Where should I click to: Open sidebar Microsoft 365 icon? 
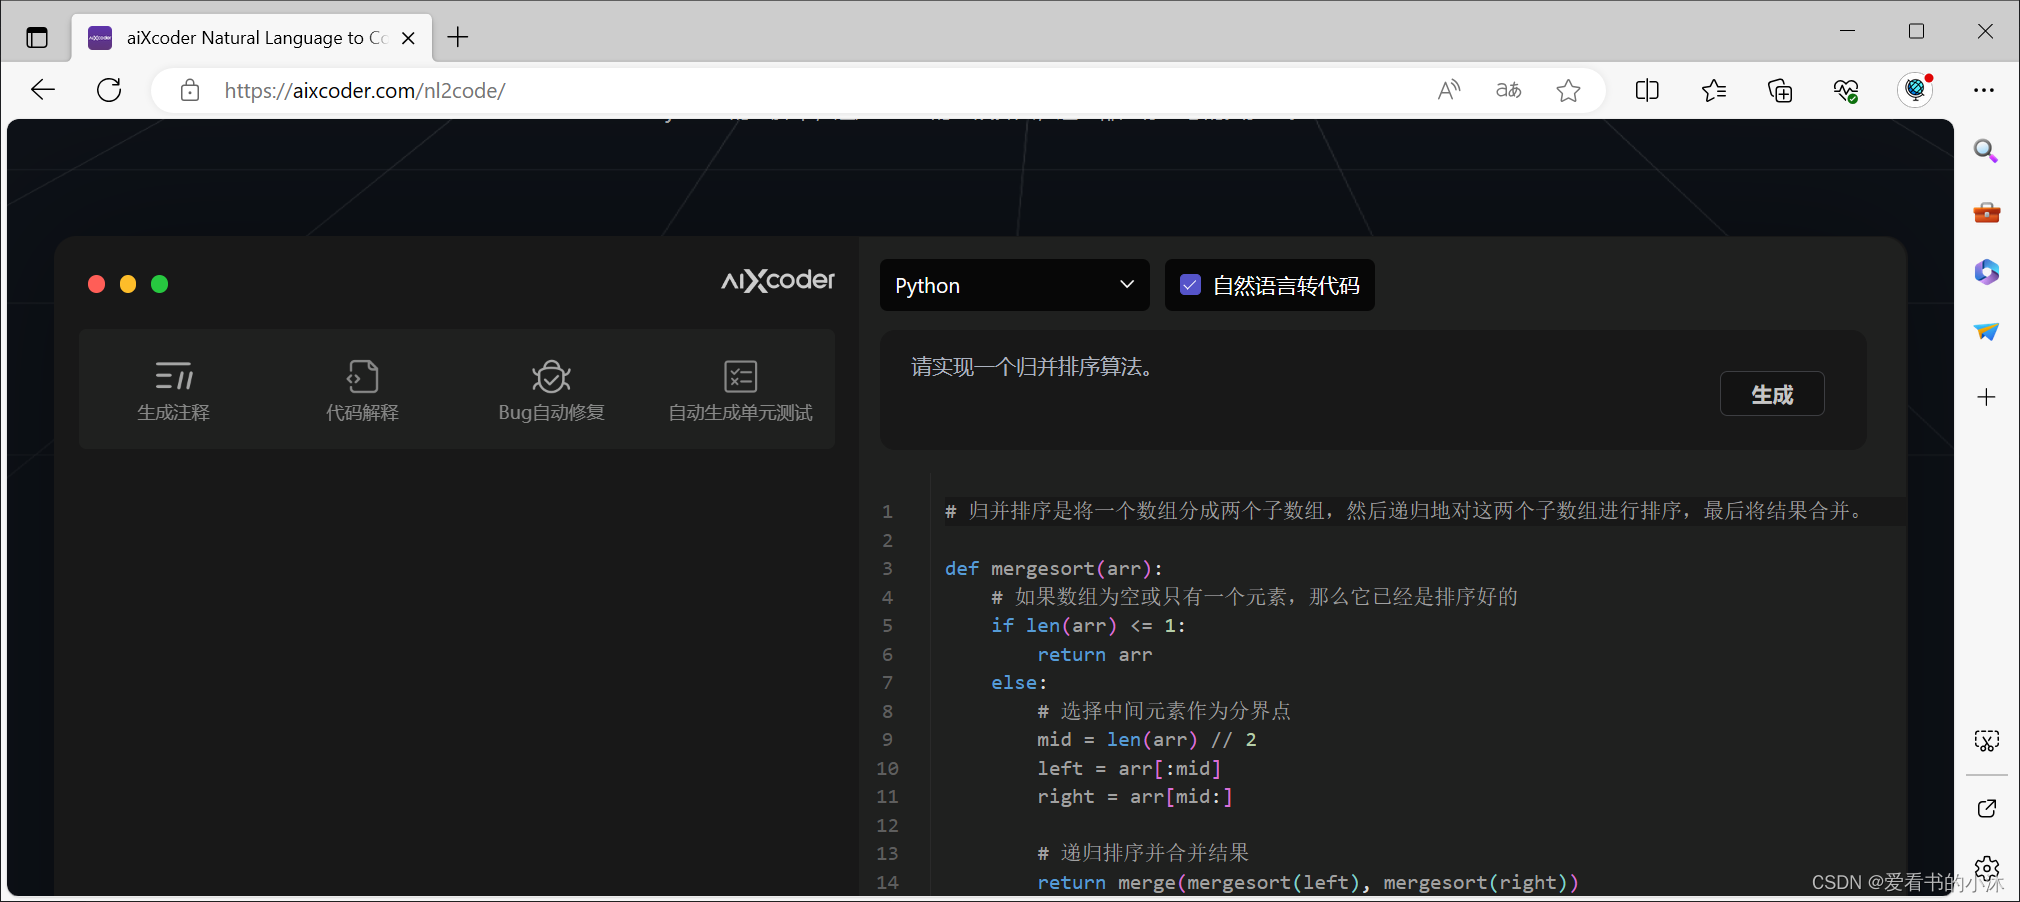(x=1986, y=272)
